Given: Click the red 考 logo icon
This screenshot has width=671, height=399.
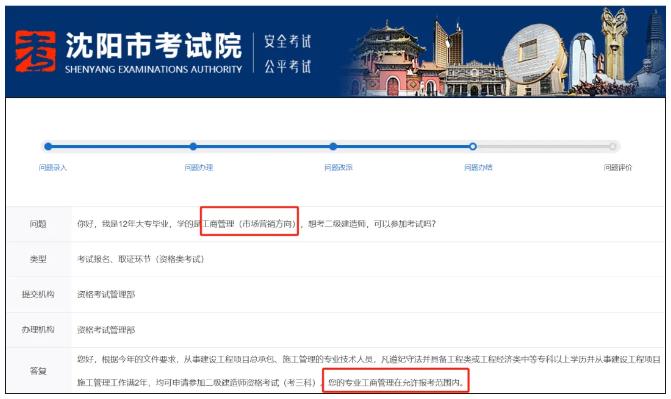Looking at the screenshot, I should click(x=35, y=51).
